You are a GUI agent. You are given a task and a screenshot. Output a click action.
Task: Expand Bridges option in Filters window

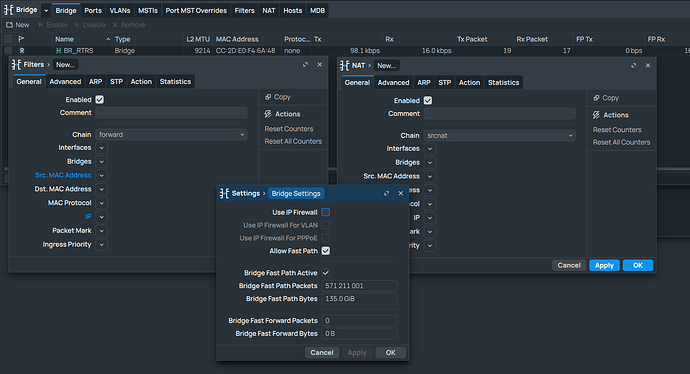coord(102,161)
